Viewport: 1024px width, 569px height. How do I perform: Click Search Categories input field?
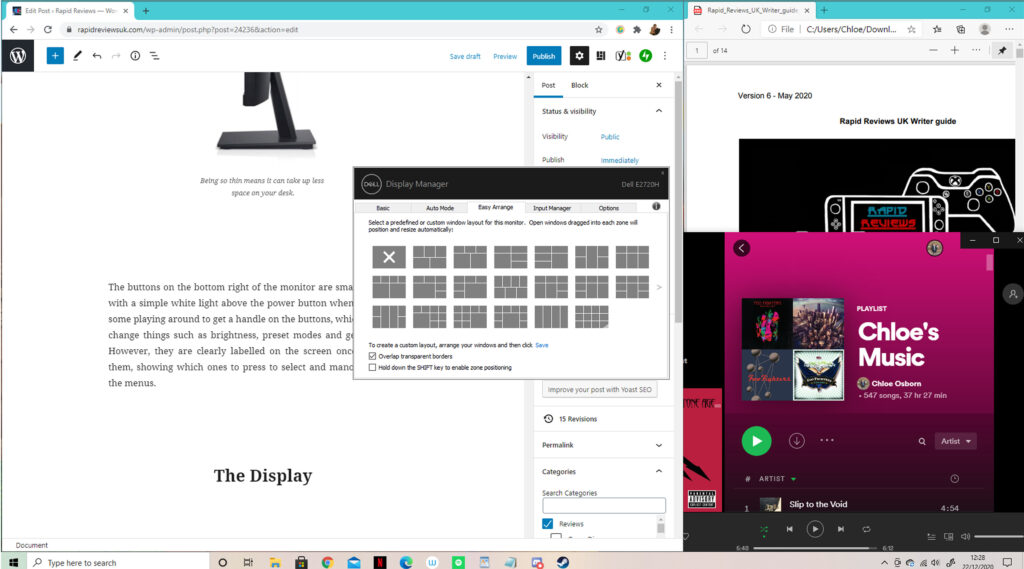point(603,506)
